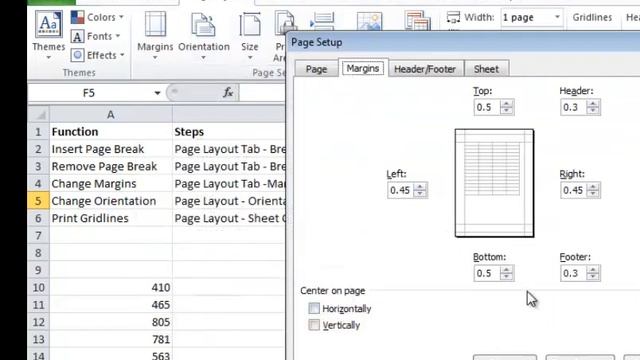
Task: Click the Orientation ribbon button
Action: click(204, 35)
